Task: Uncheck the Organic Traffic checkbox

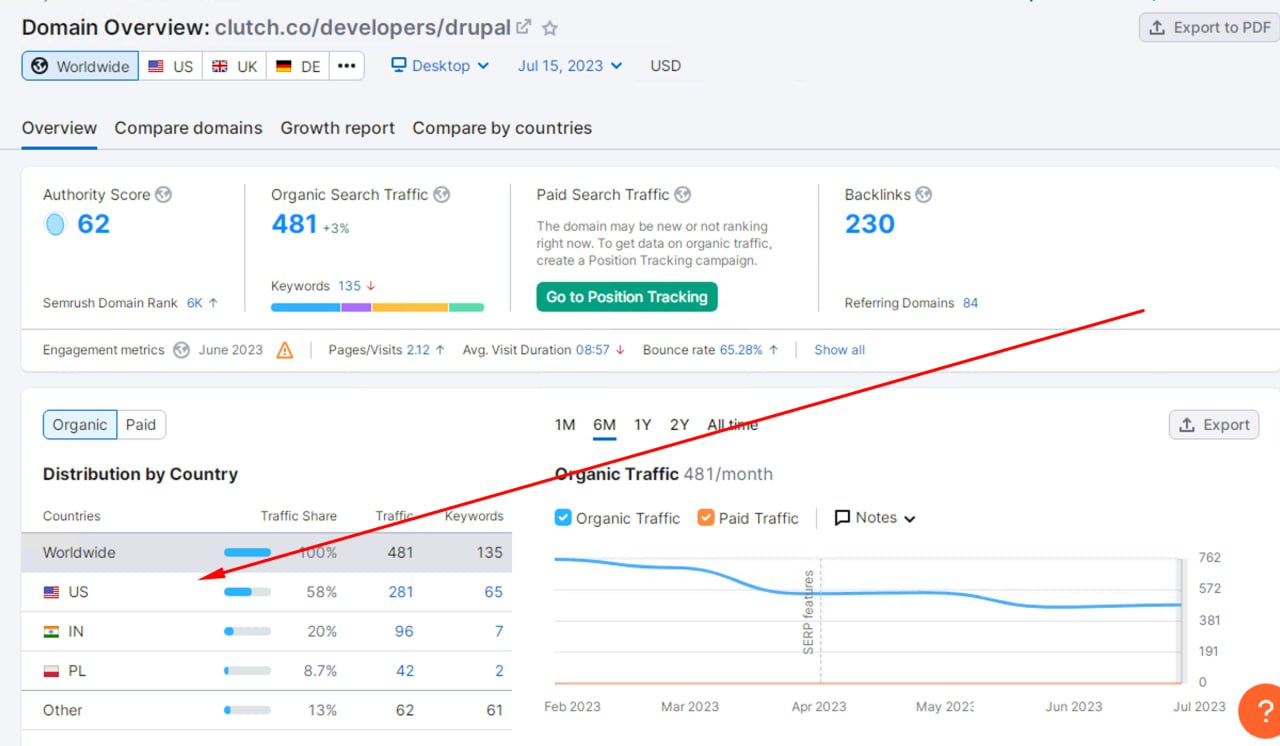Action: pyautogui.click(x=563, y=518)
